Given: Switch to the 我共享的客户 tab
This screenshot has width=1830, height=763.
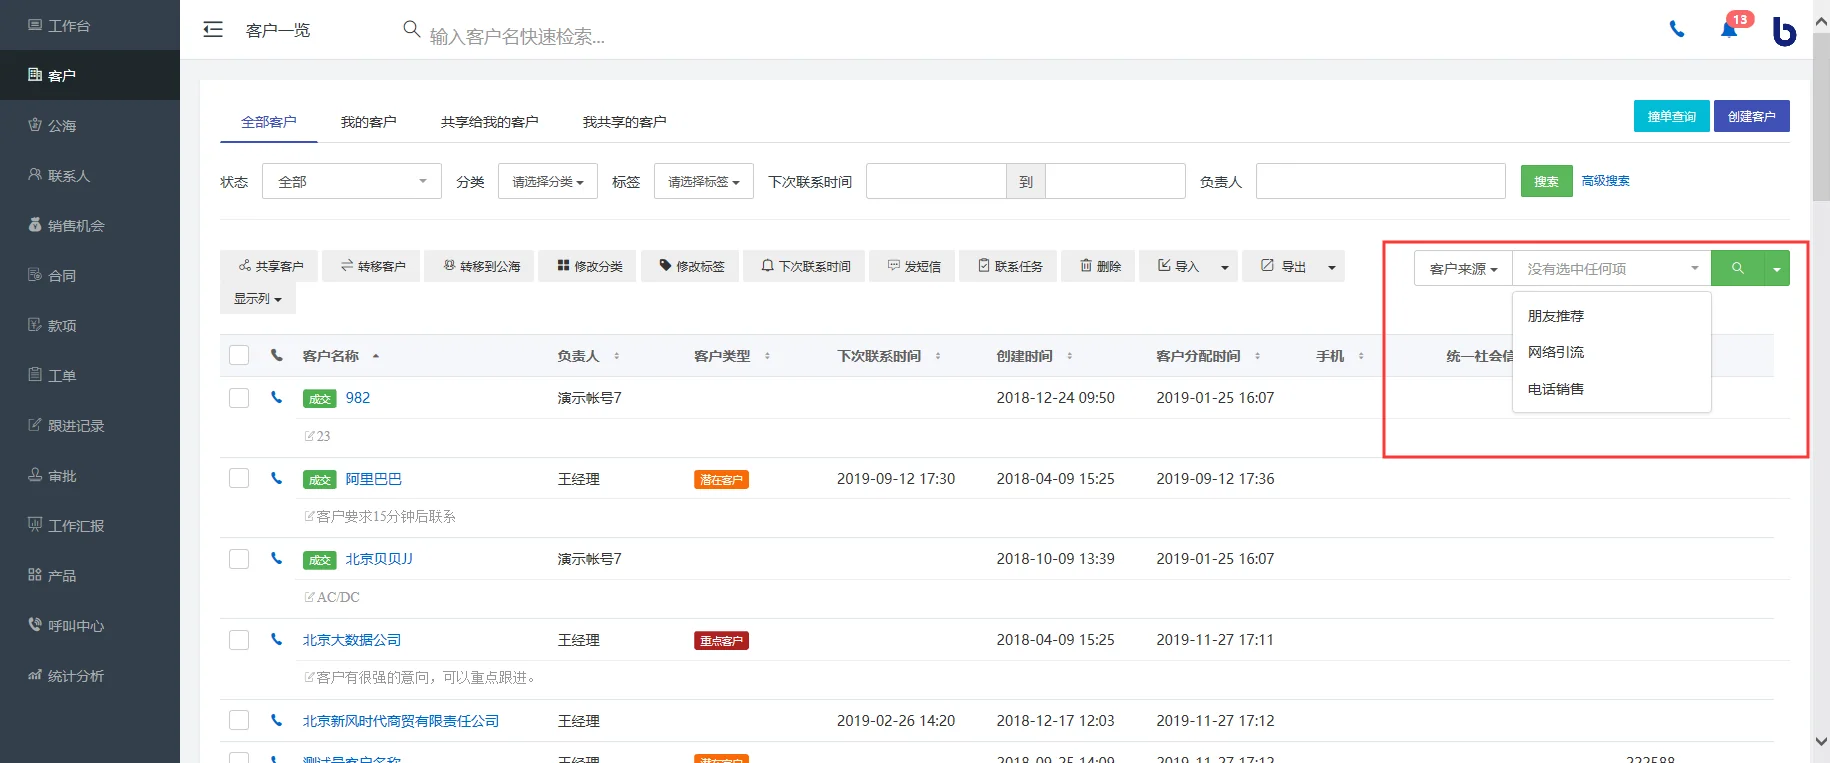Looking at the screenshot, I should [625, 121].
